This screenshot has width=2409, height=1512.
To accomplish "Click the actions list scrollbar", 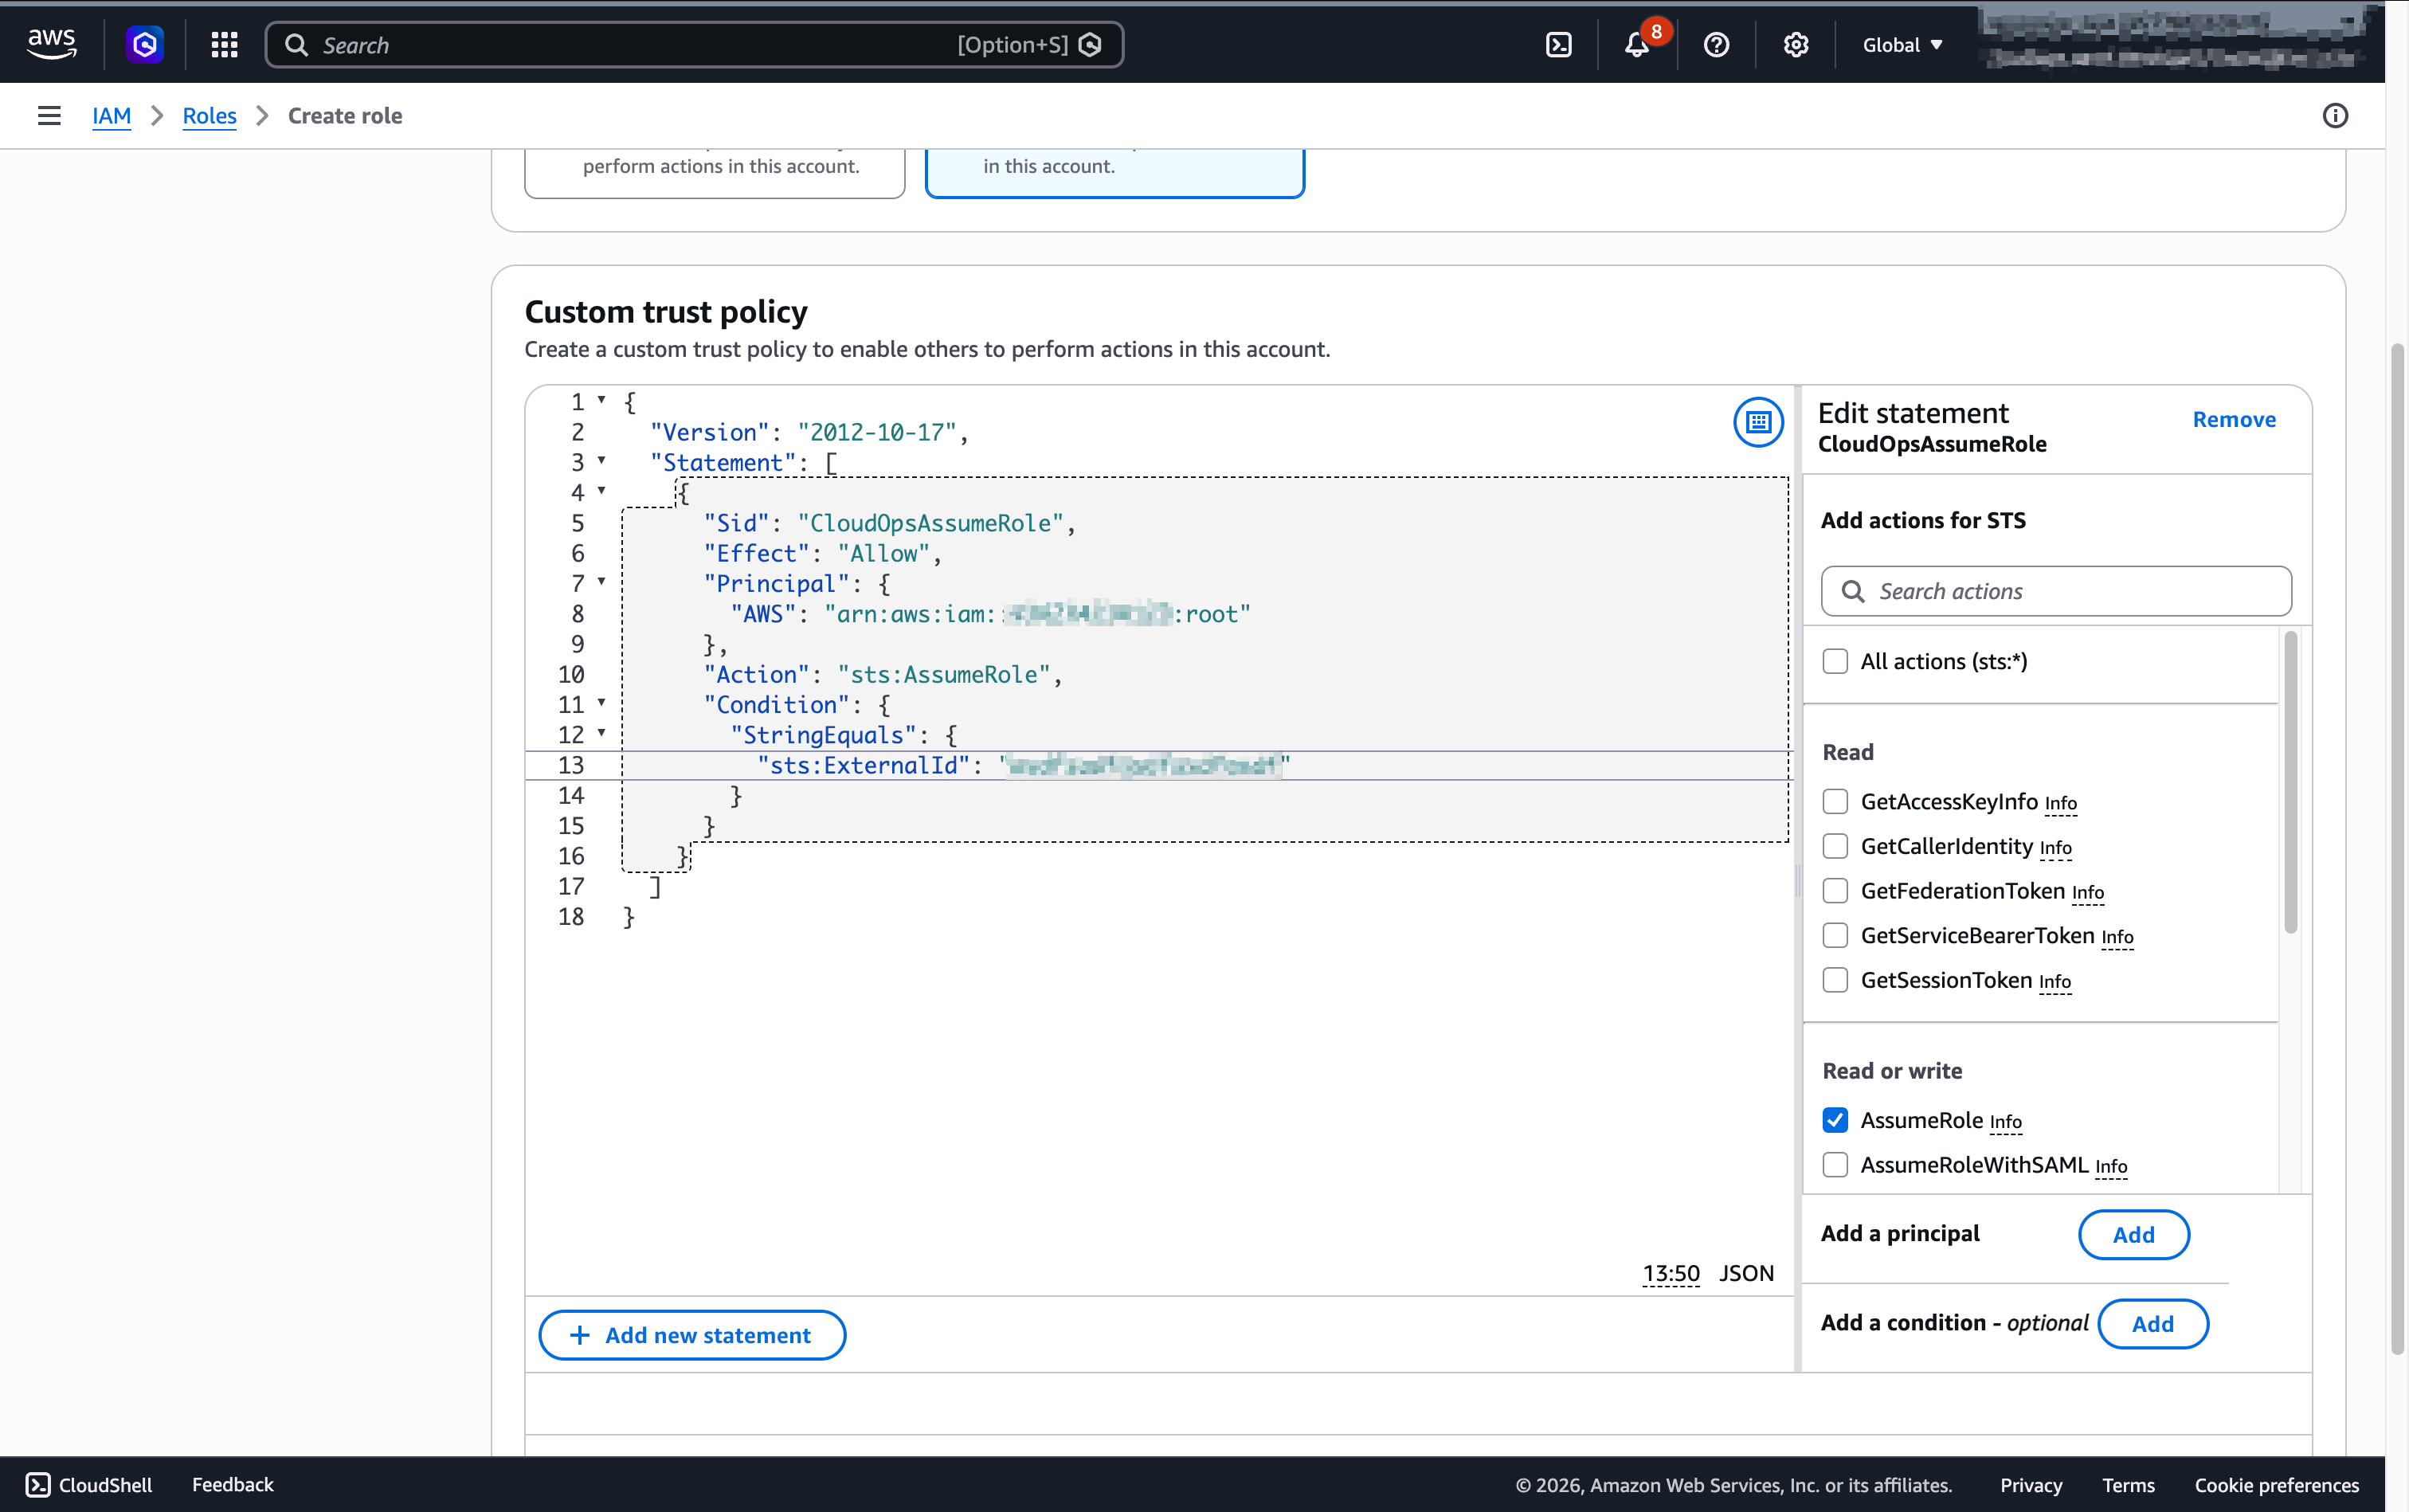I will 2290,782.
